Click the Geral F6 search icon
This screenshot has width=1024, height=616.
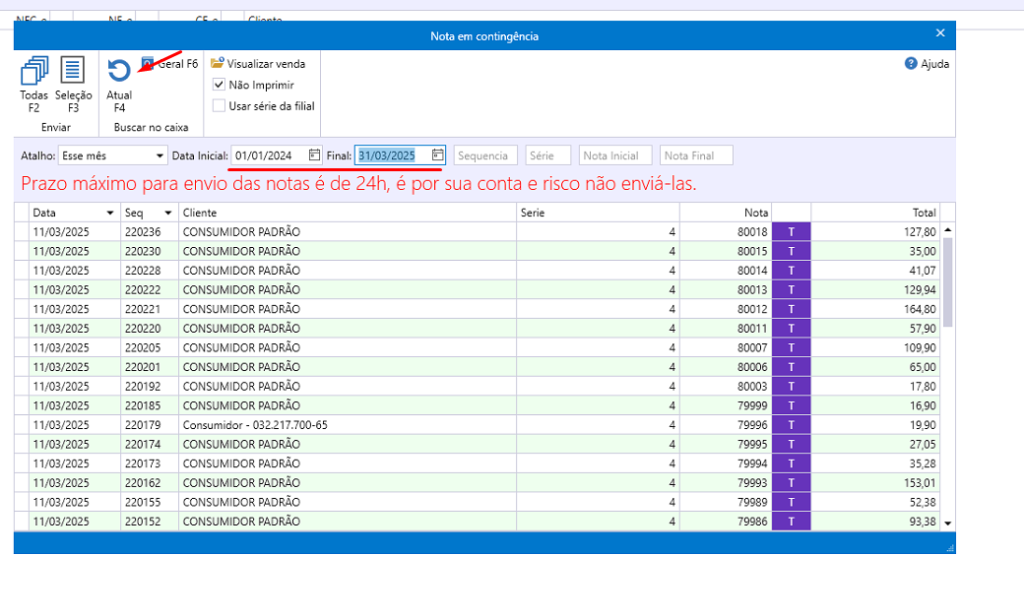[x=148, y=63]
